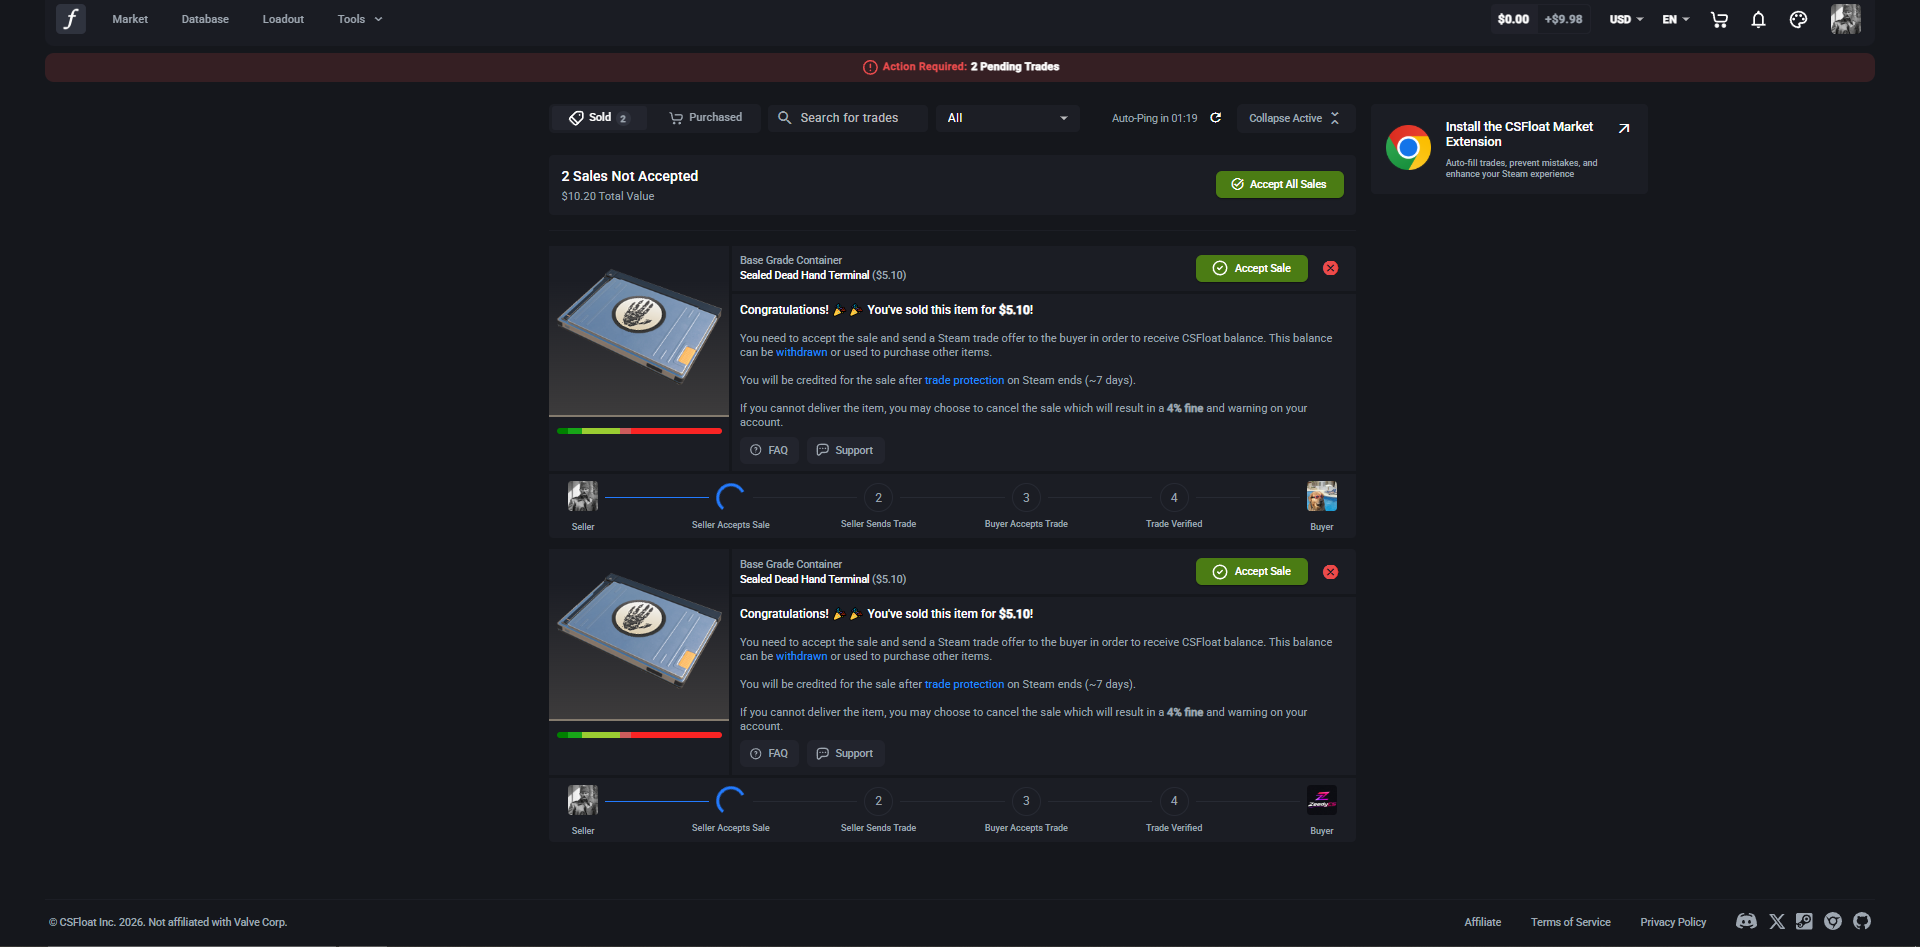
Task: Open the theme palette icon
Action: pyautogui.click(x=1798, y=19)
